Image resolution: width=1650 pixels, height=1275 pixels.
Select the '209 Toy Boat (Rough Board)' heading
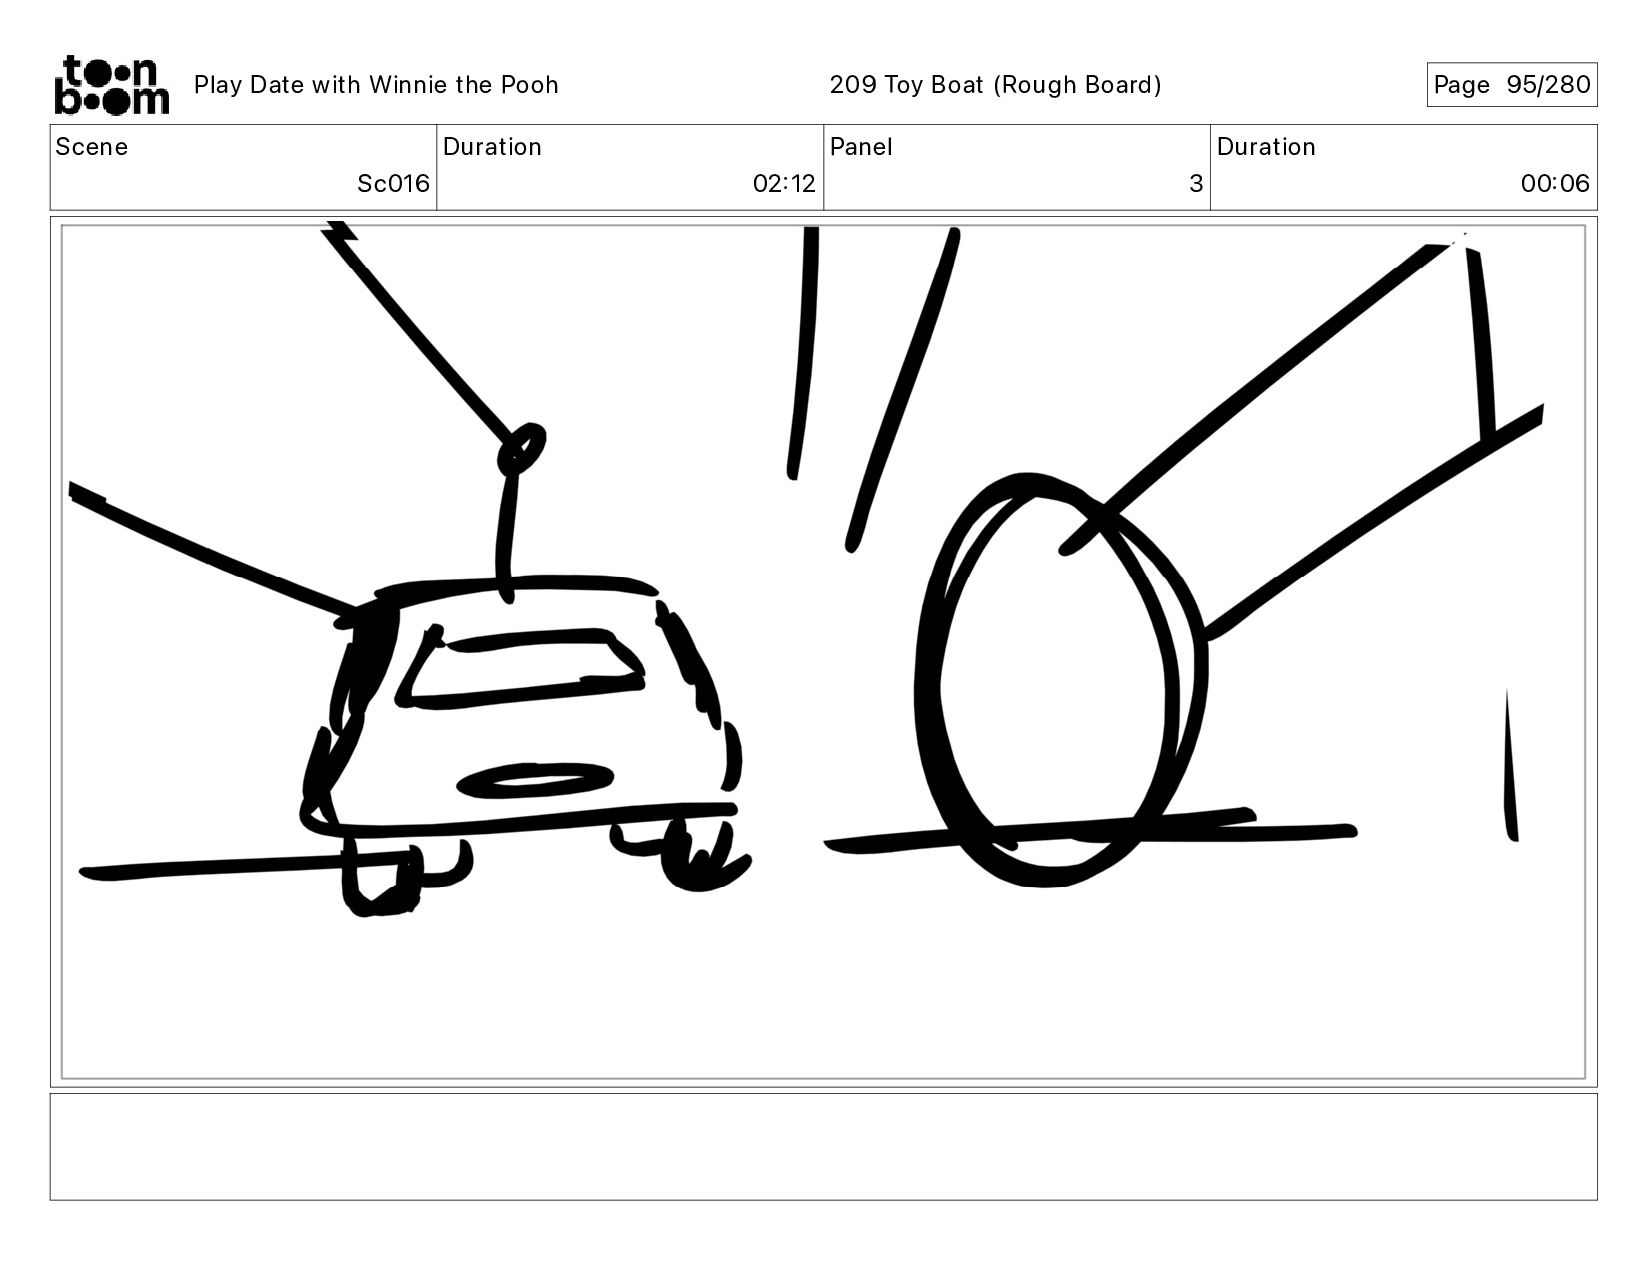[x=995, y=85]
